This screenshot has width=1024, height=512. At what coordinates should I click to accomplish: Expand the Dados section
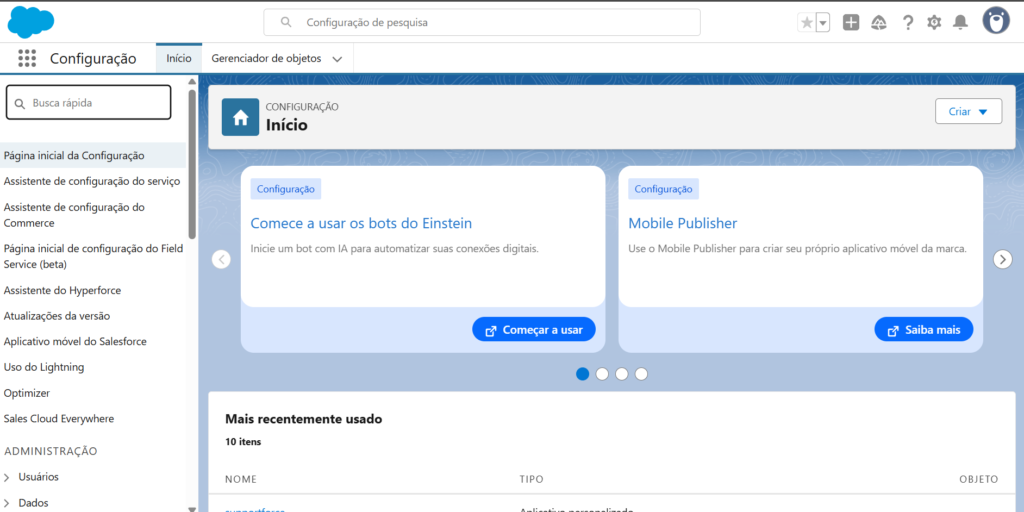click(7, 504)
